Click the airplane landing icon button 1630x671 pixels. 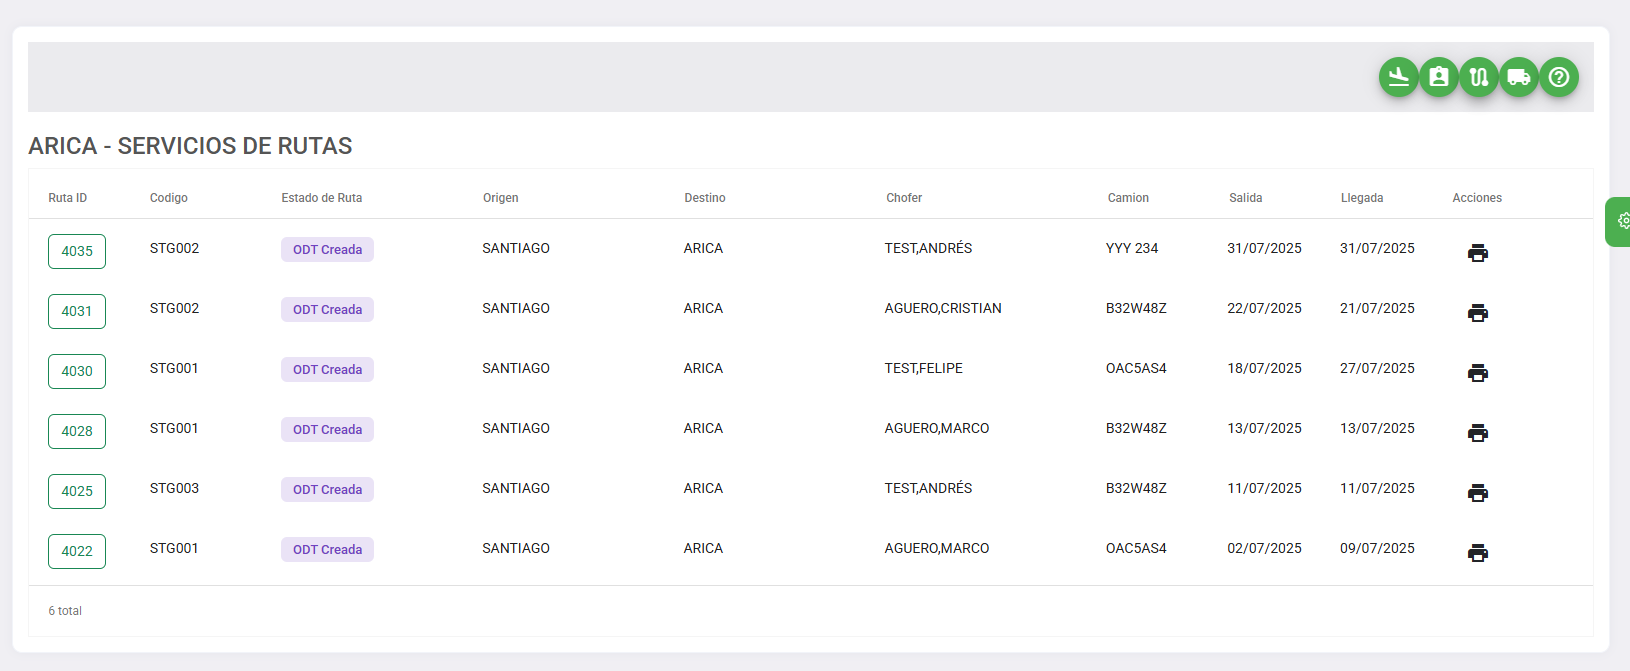coord(1398,77)
